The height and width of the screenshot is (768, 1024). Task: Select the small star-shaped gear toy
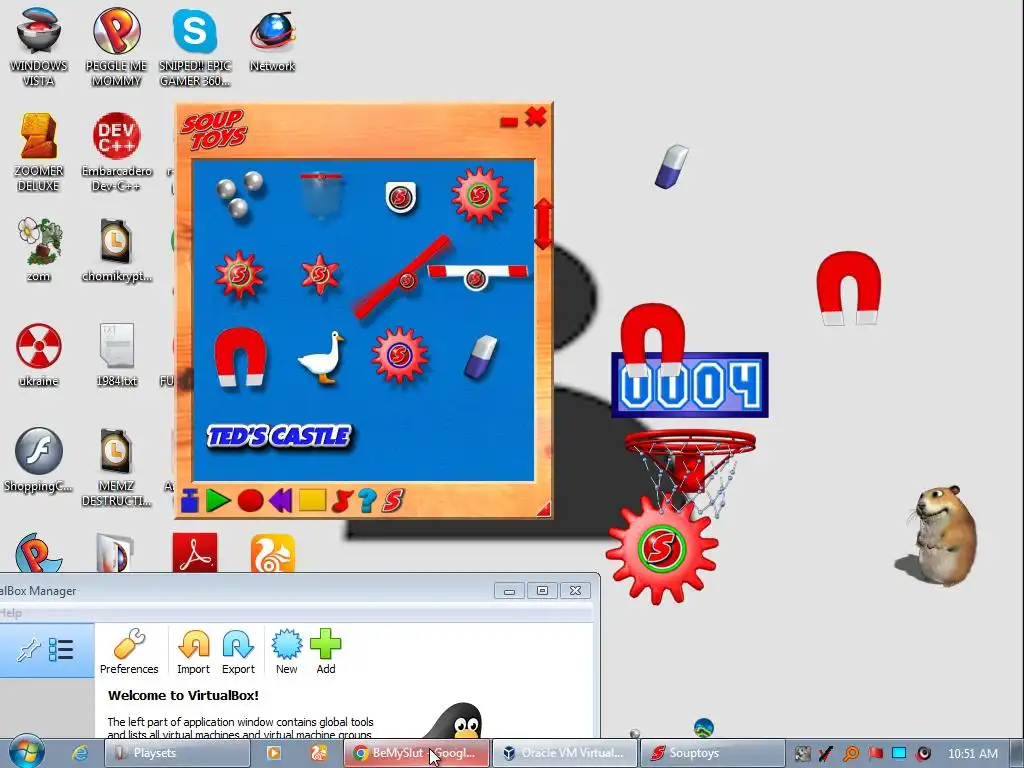coord(319,274)
